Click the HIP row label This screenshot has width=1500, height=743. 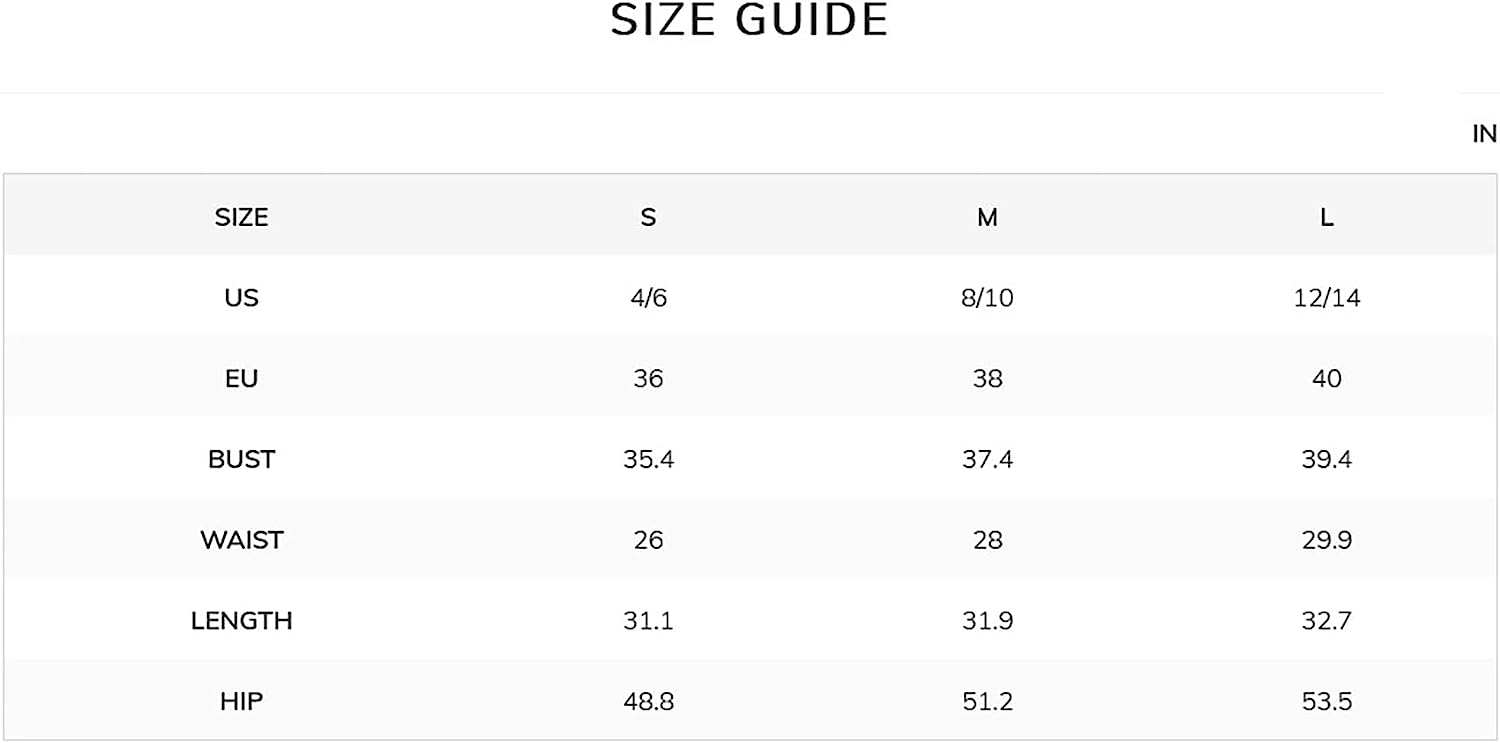click(x=241, y=702)
